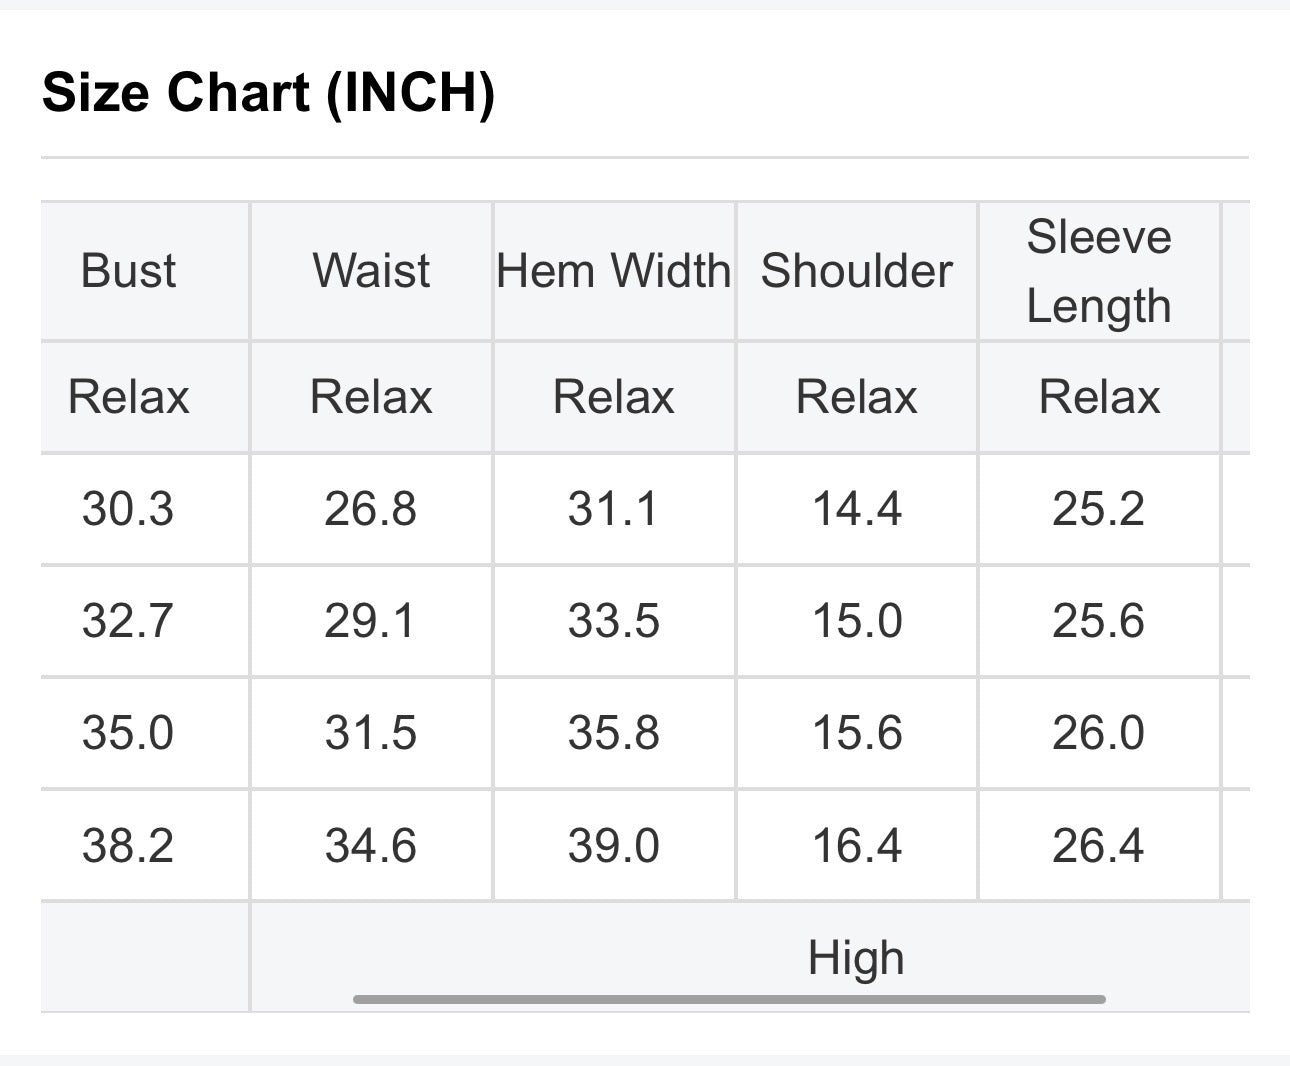Select bust value 30.3
This screenshot has width=1290, height=1066.
click(x=128, y=509)
